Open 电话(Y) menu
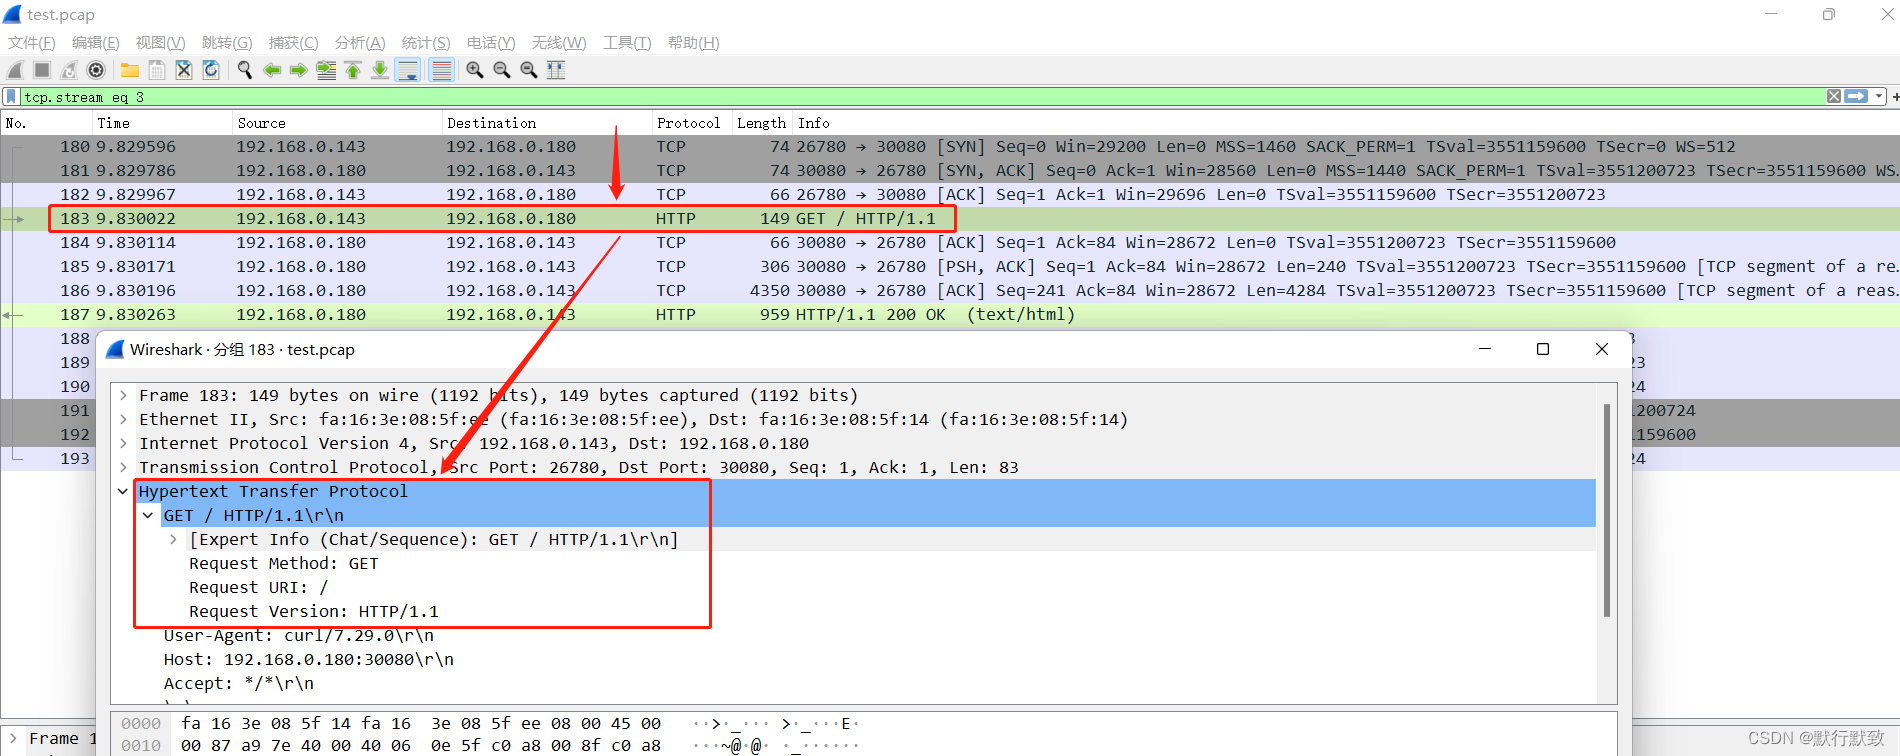Image resolution: width=1900 pixels, height=756 pixels. pos(491,43)
